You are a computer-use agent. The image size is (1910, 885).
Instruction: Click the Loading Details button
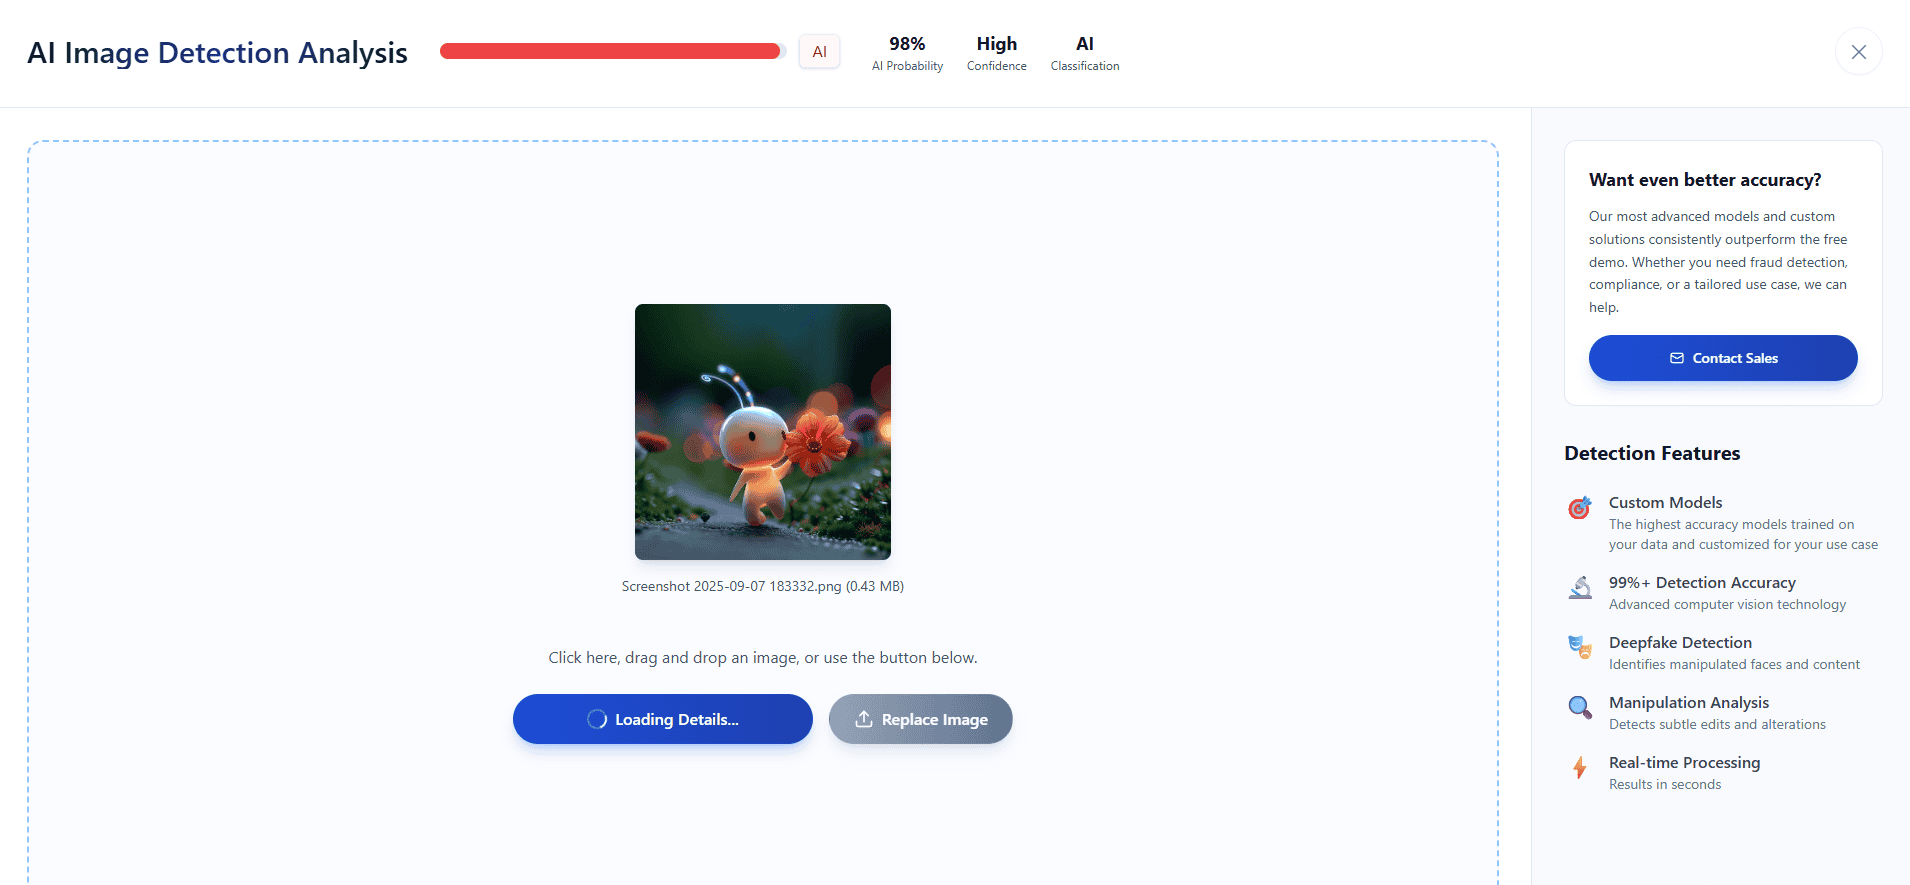(x=662, y=719)
